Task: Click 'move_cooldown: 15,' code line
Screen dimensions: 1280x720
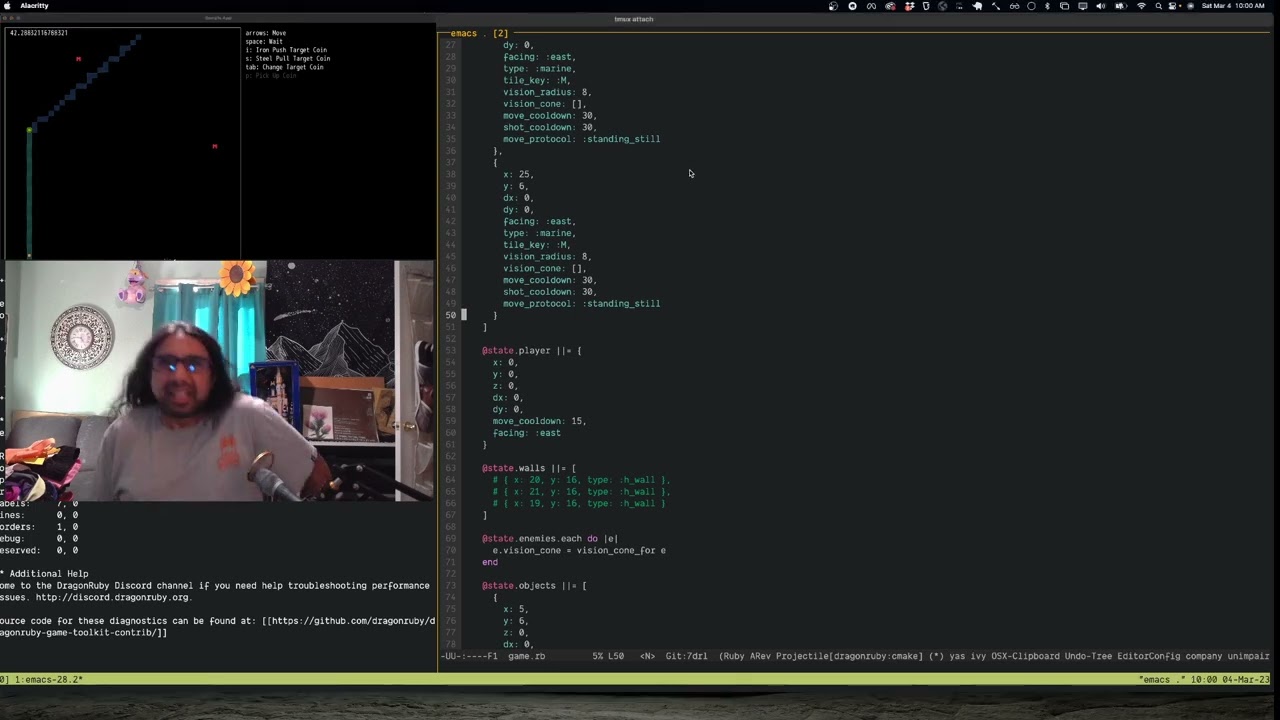Action: (539, 421)
